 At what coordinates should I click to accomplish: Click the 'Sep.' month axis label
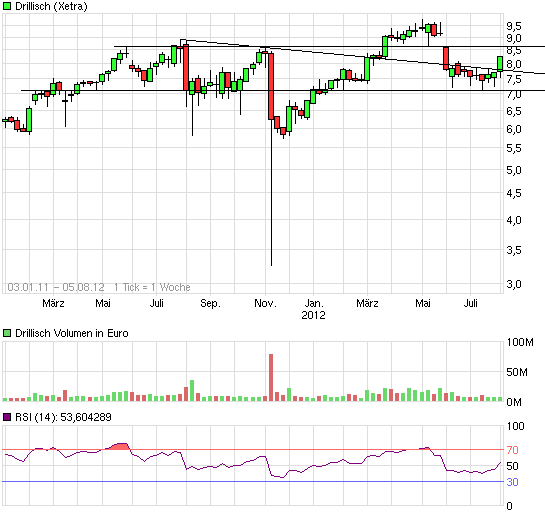[211, 303]
